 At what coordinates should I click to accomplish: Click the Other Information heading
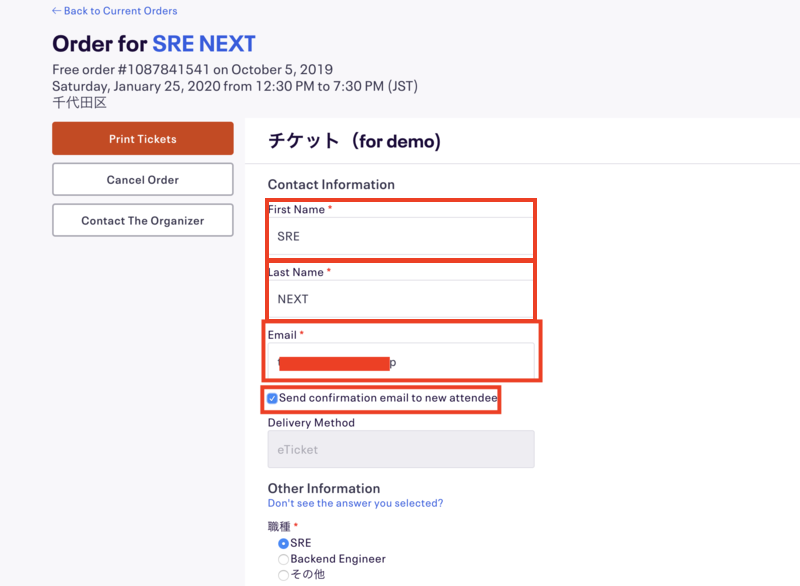coord(324,488)
